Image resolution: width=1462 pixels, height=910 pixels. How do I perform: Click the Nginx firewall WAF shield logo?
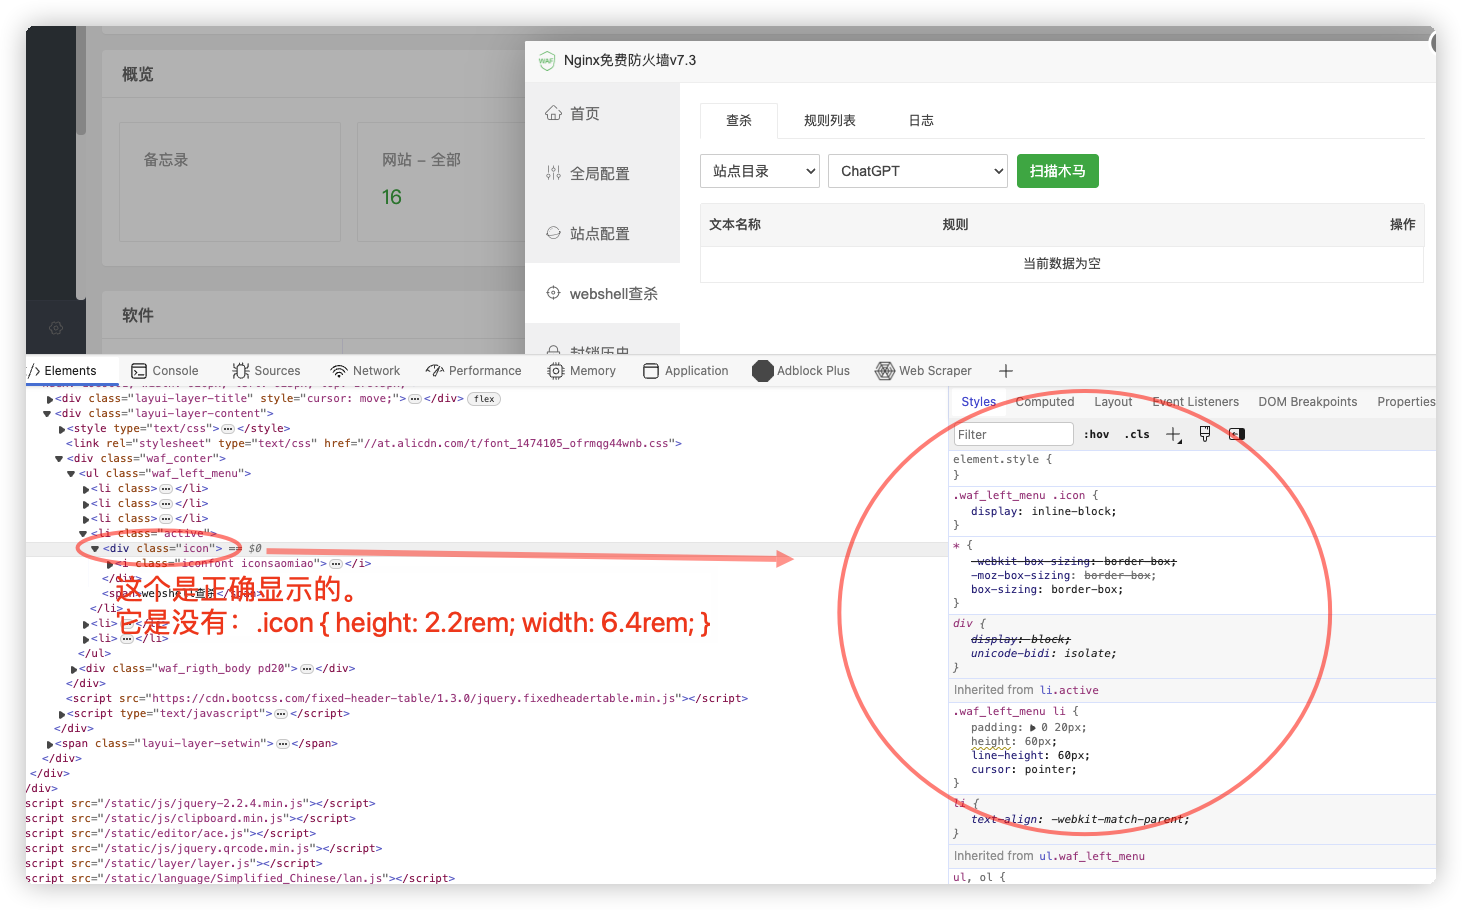point(546,60)
